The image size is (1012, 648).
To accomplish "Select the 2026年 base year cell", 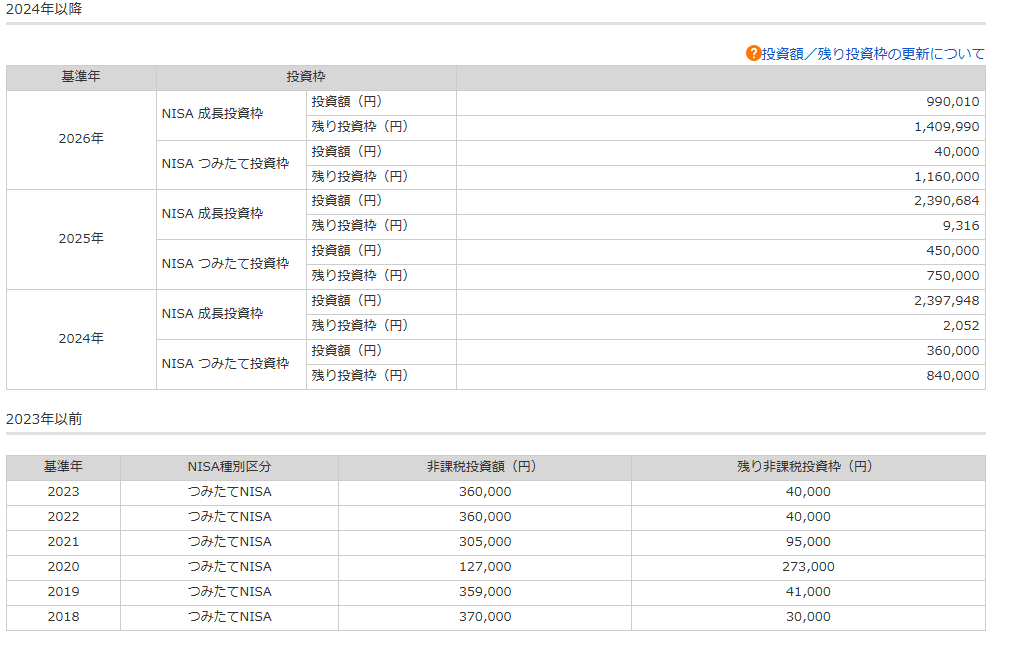I will pos(81,139).
